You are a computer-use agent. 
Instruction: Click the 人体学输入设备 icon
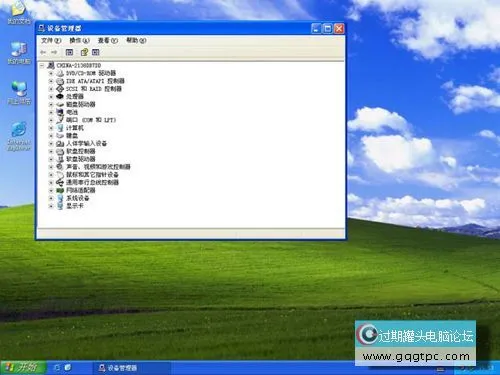coord(60,143)
